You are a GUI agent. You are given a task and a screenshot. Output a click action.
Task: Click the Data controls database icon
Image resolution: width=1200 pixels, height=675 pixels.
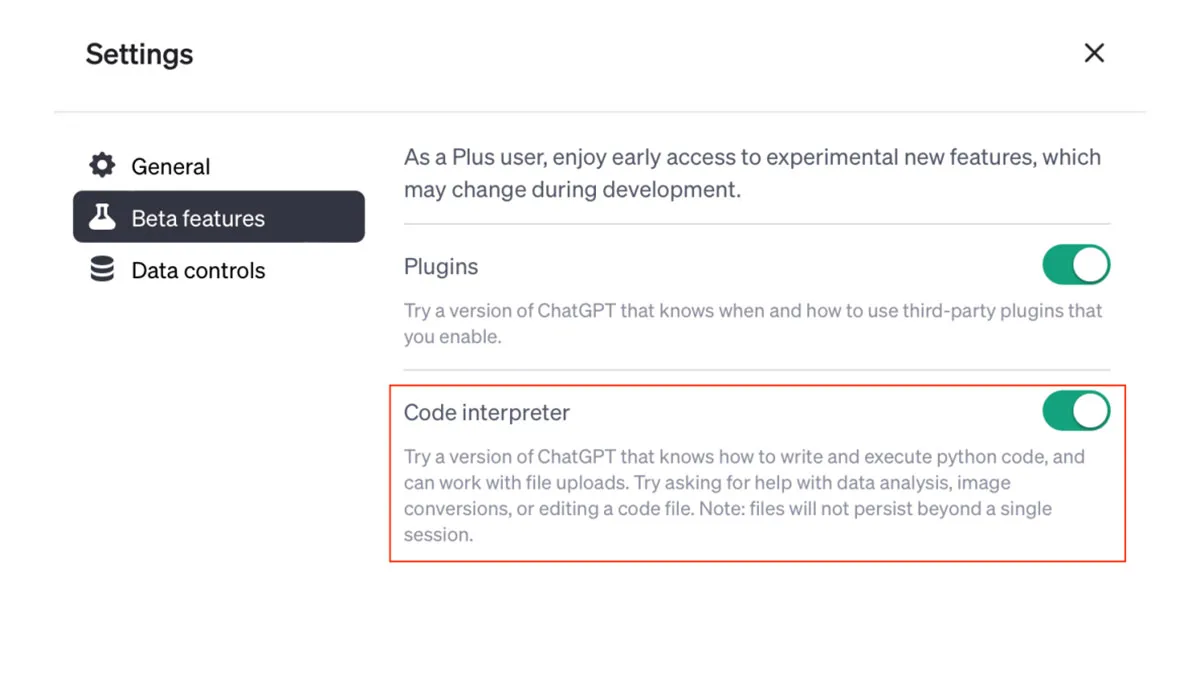point(102,270)
